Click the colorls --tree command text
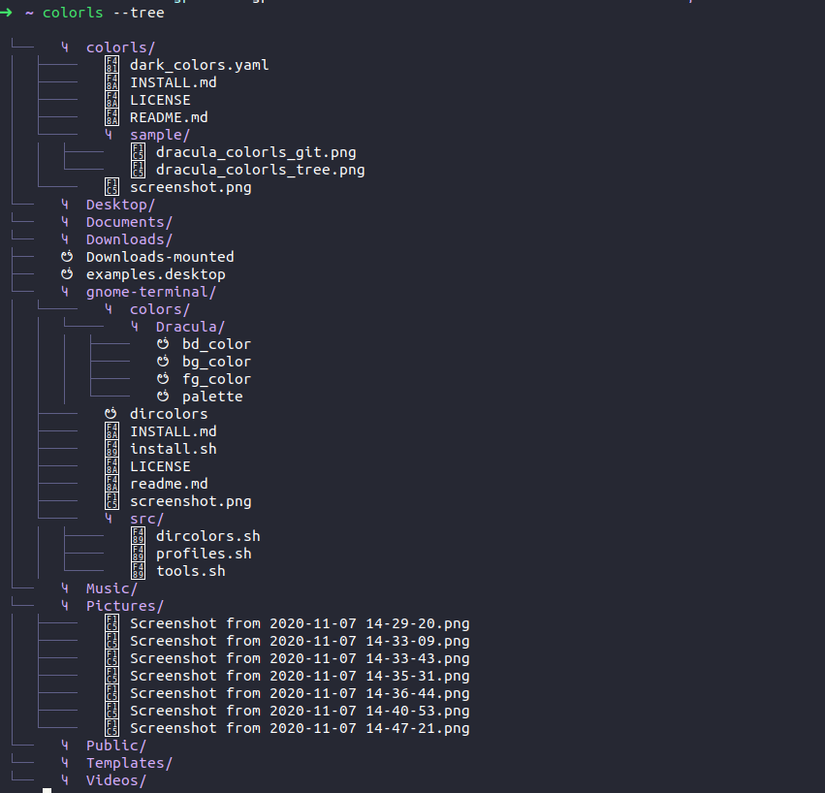Viewport: 825px width, 793px height. coord(103,13)
